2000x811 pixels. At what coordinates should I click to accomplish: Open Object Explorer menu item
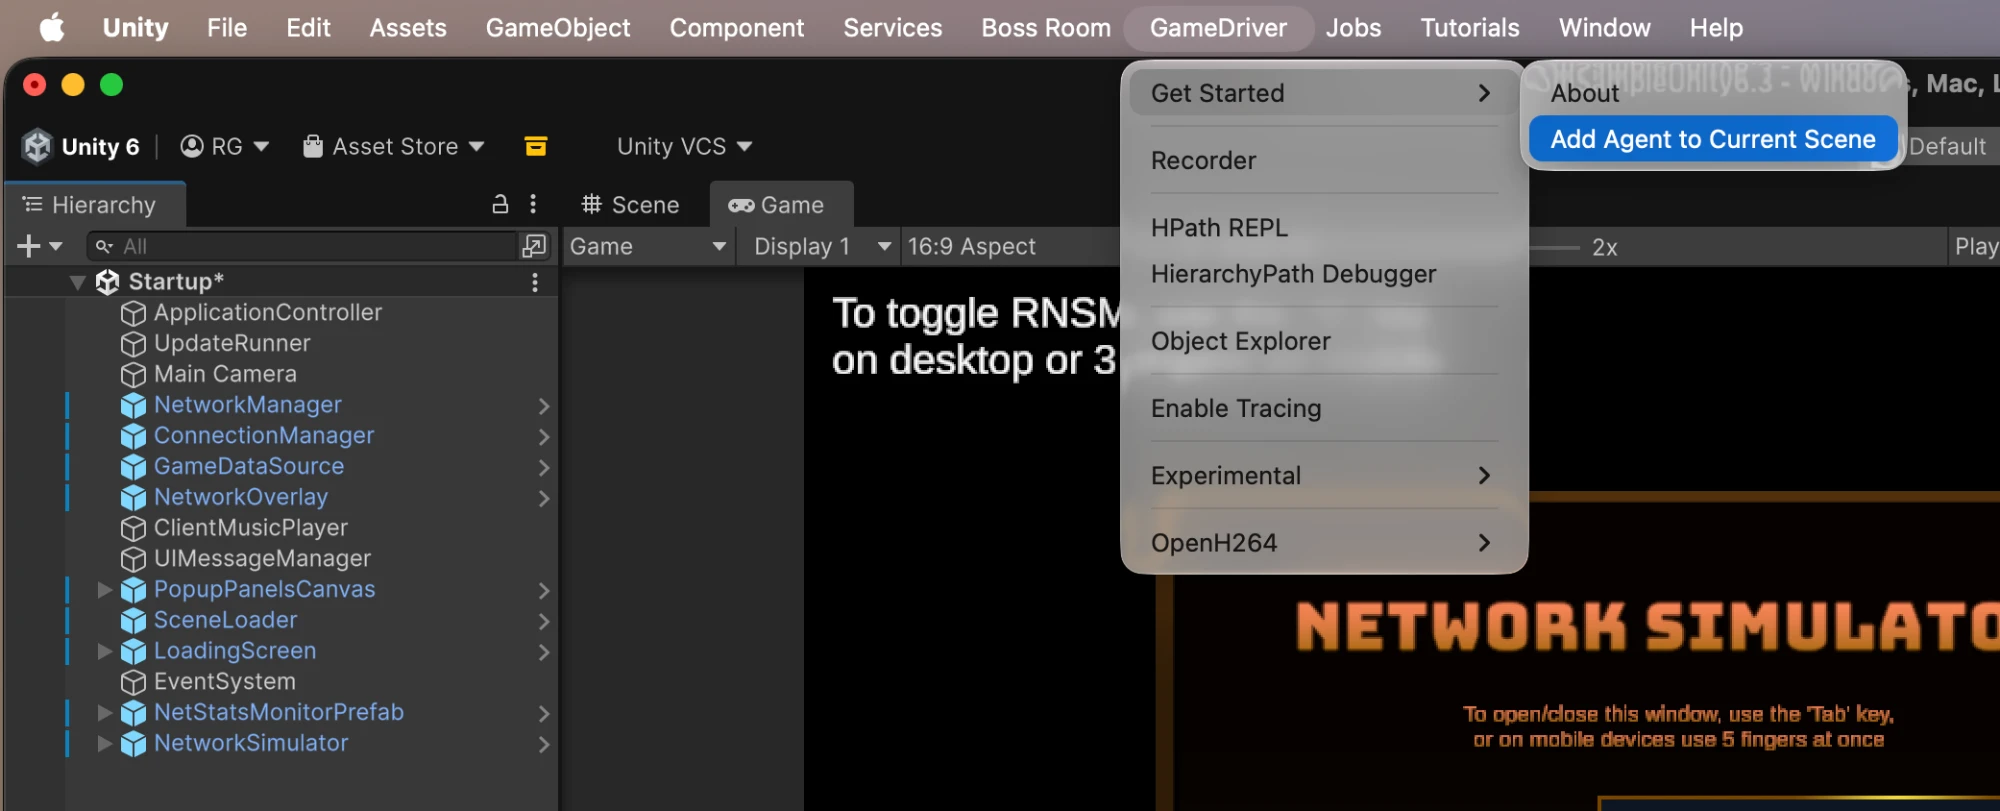1323,341
